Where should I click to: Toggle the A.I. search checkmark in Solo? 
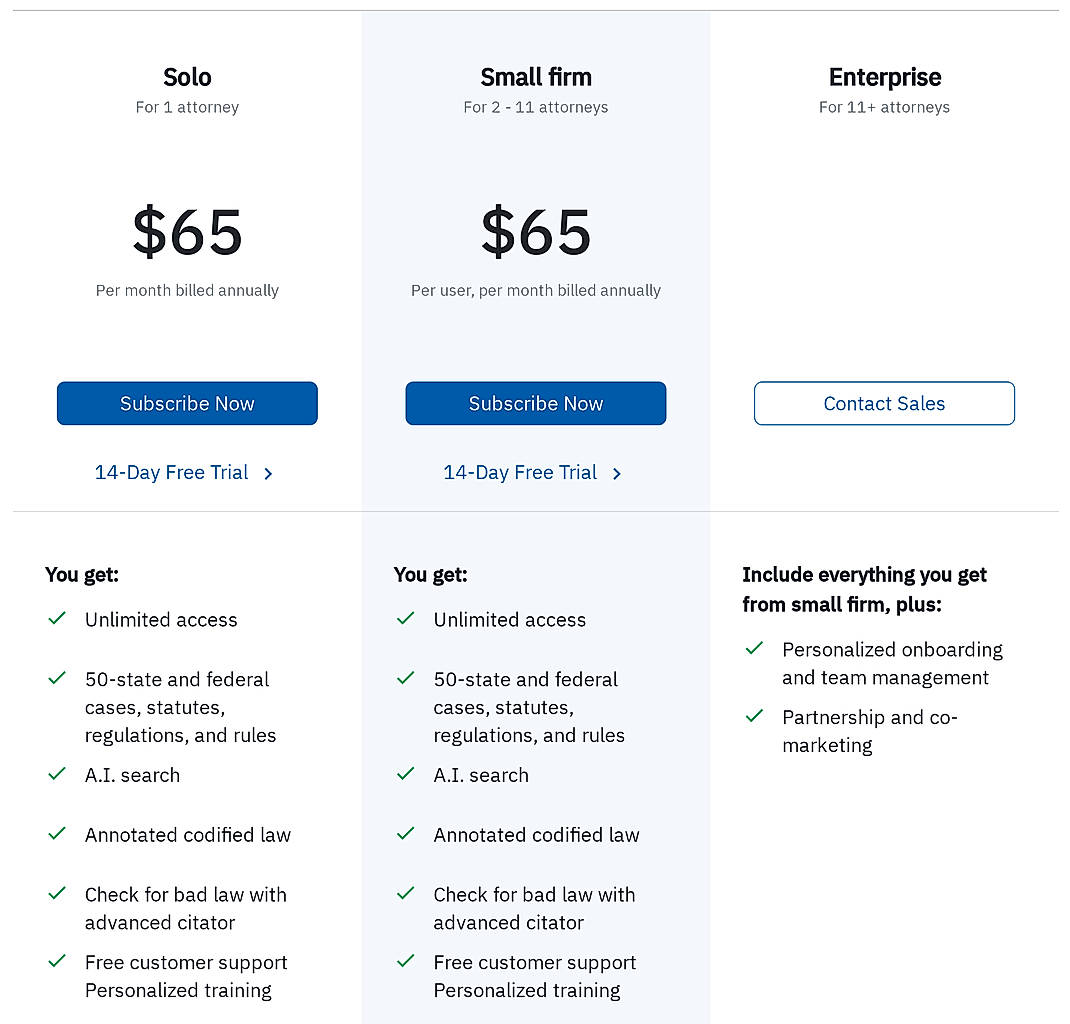tap(57, 774)
